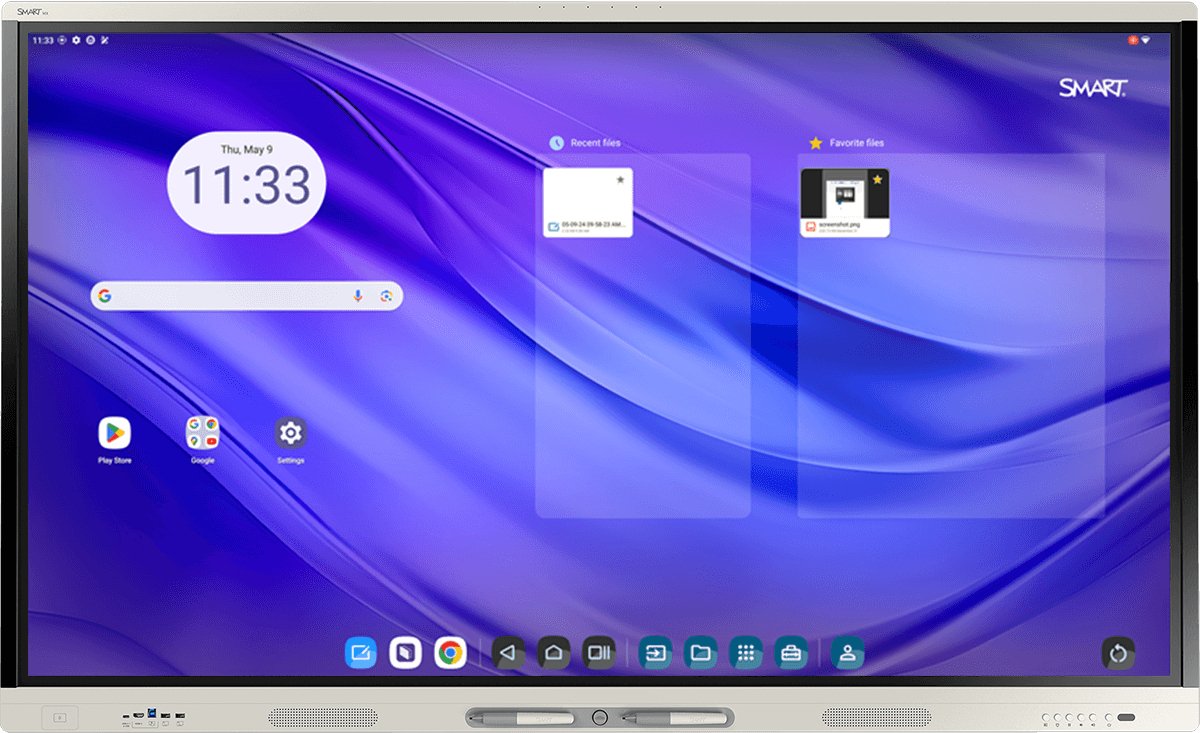Star the recent 05-09-24 whiteboard file
Image resolution: width=1200 pixels, height=733 pixels.
click(620, 181)
